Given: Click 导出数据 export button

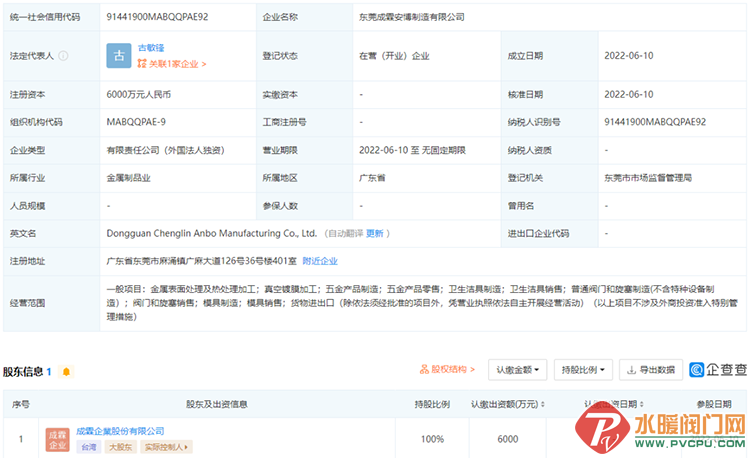Looking at the screenshot, I should click(651, 370).
